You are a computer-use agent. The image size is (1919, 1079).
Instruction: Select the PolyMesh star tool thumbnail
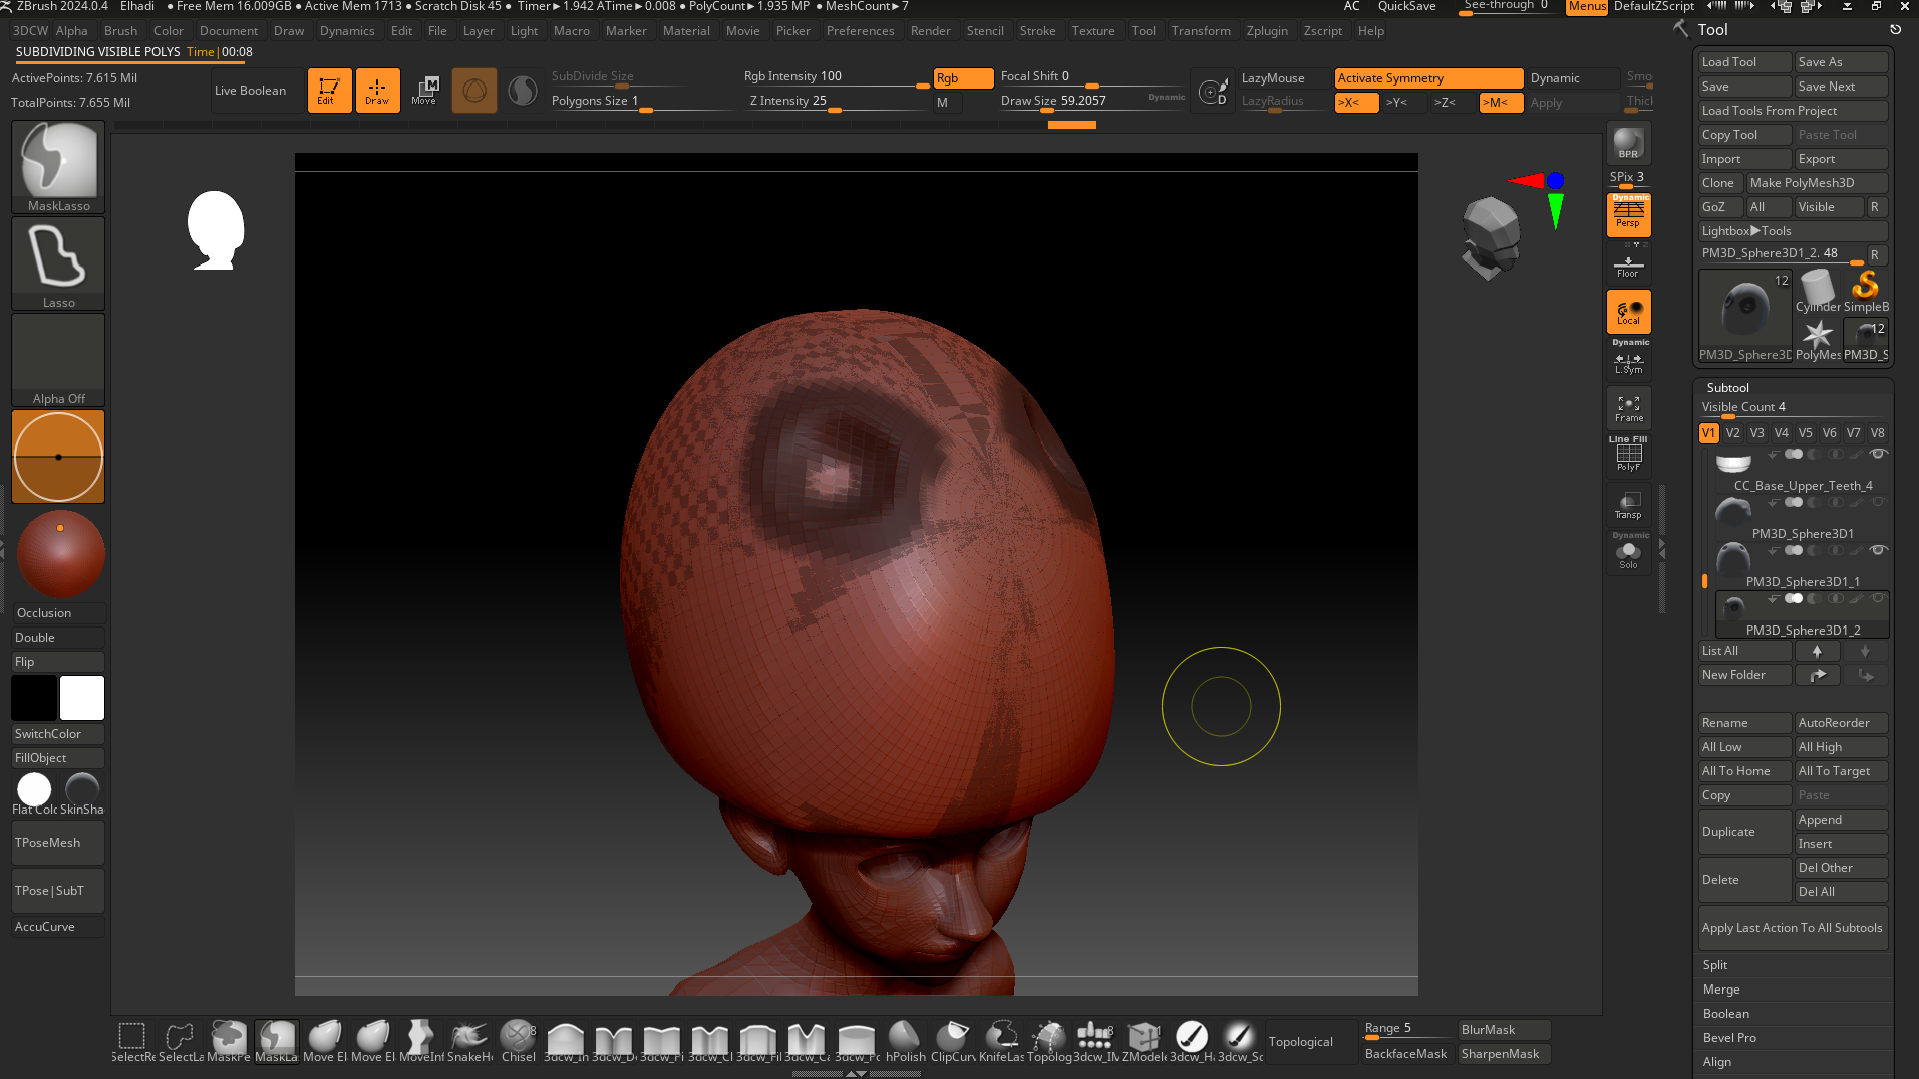tap(1817, 340)
